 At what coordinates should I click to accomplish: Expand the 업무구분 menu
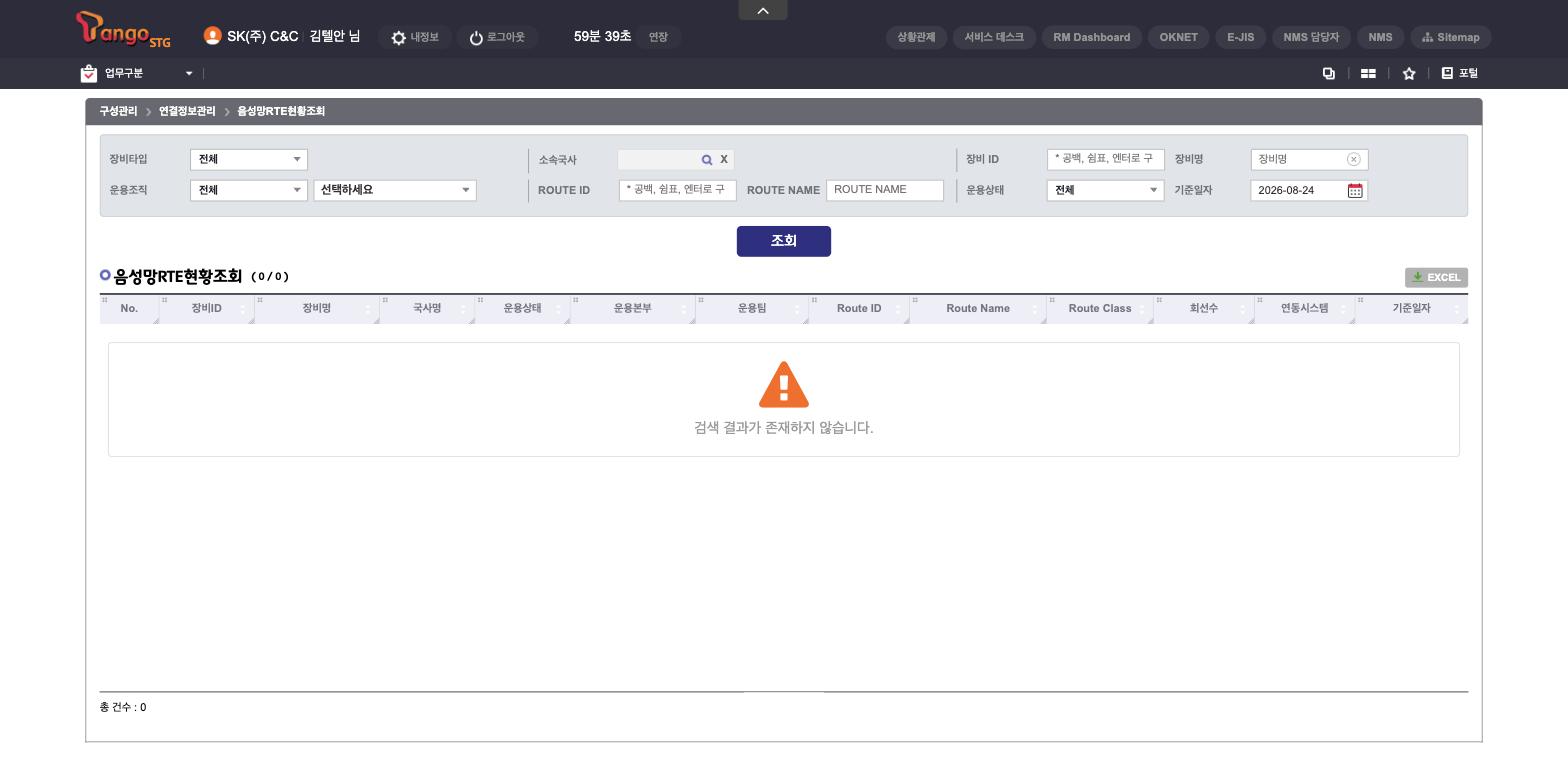point(137,73)
